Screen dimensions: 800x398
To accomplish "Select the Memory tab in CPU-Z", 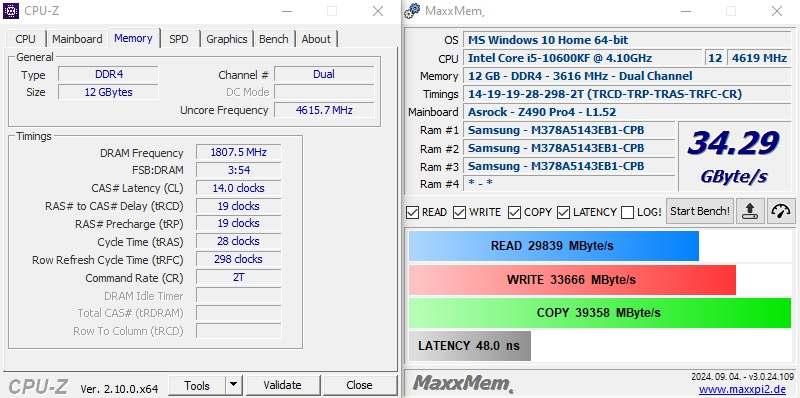I will [133, 38].
